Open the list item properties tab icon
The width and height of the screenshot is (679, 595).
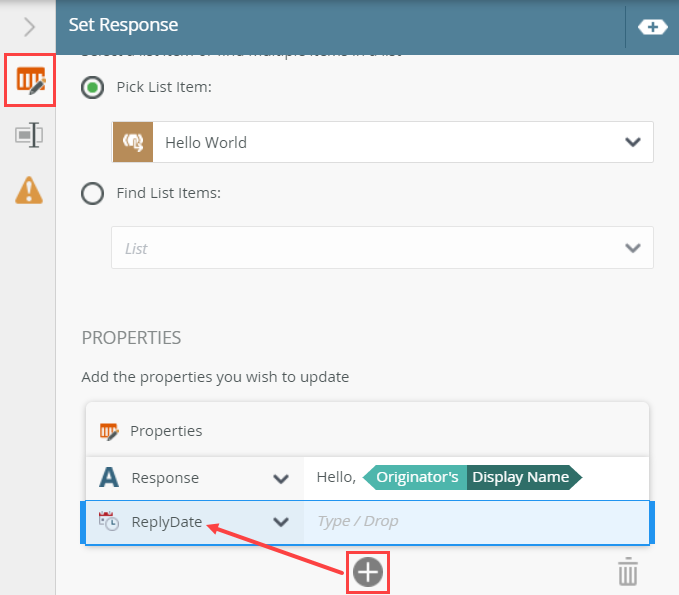pyautogui.click(x=28, y=81)
